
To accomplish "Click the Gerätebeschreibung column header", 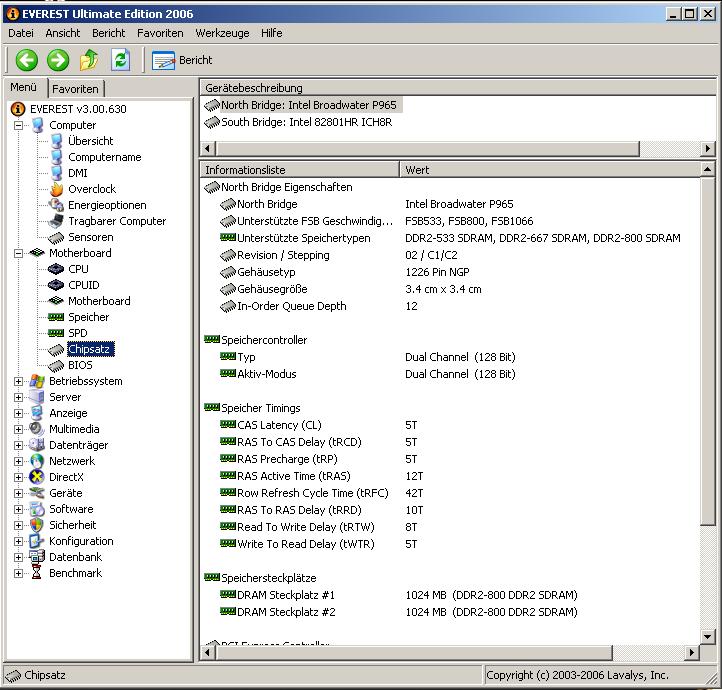I will (x=457, y=88).
